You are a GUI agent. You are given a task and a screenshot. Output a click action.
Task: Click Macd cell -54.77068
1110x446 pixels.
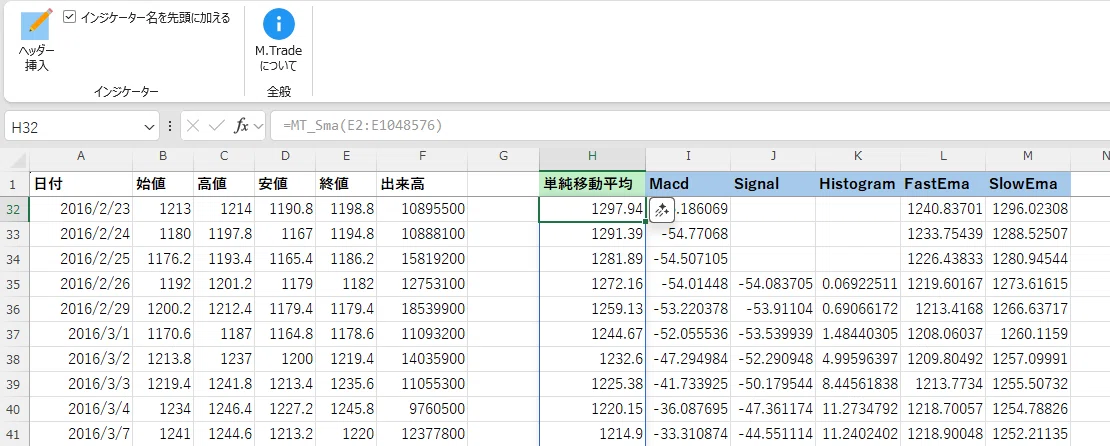point(688,234)
